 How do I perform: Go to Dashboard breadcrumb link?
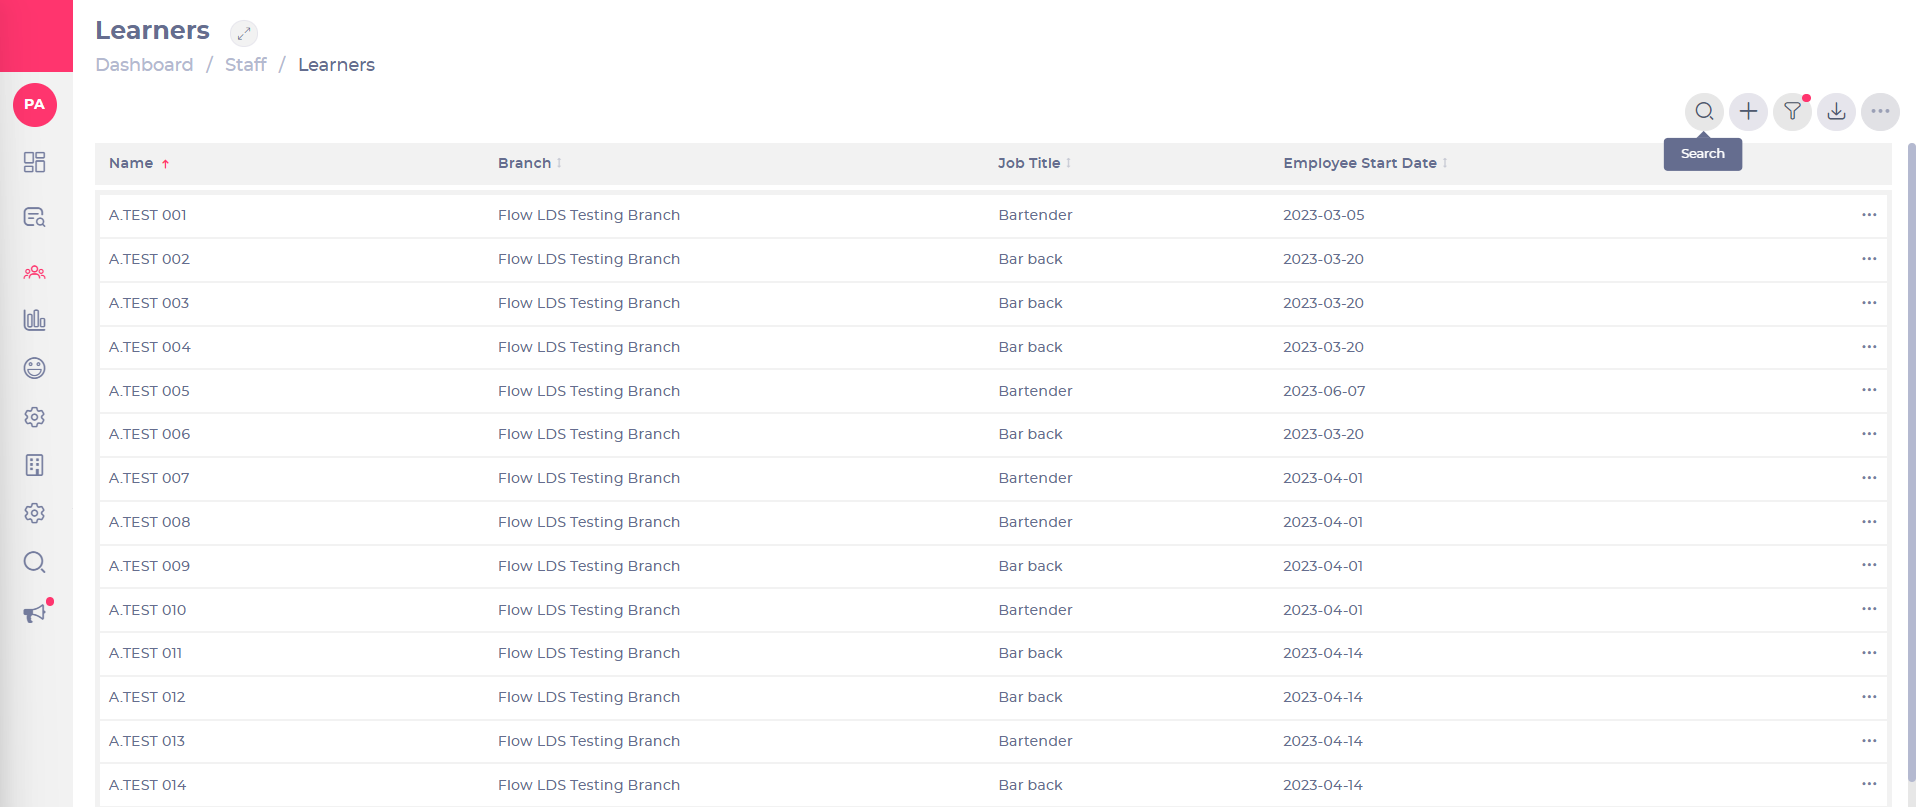click(144, 65)
